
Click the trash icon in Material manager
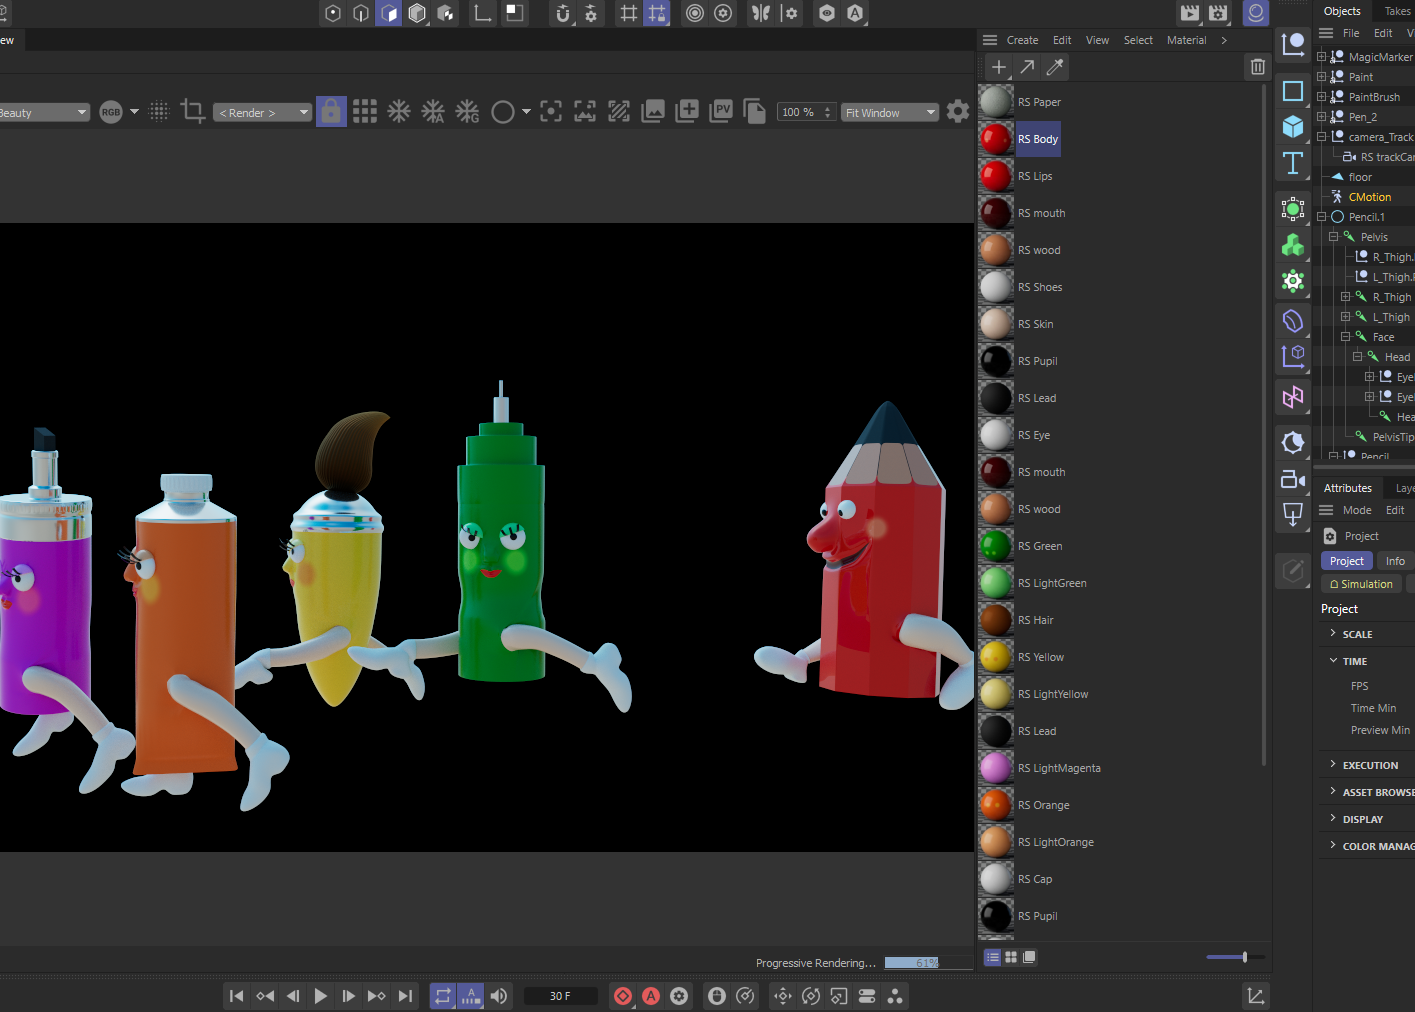(1257, 67)
